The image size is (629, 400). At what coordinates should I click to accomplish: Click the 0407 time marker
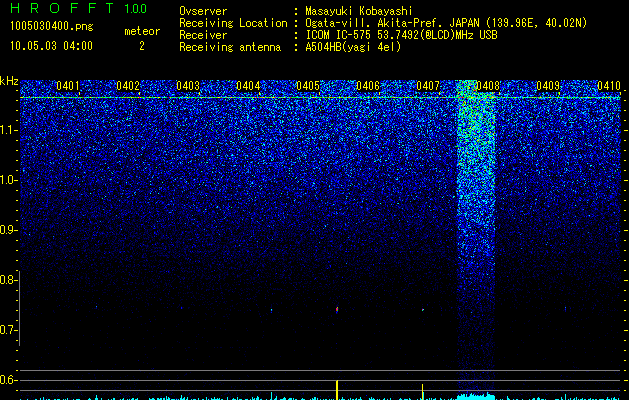[428, 86]
